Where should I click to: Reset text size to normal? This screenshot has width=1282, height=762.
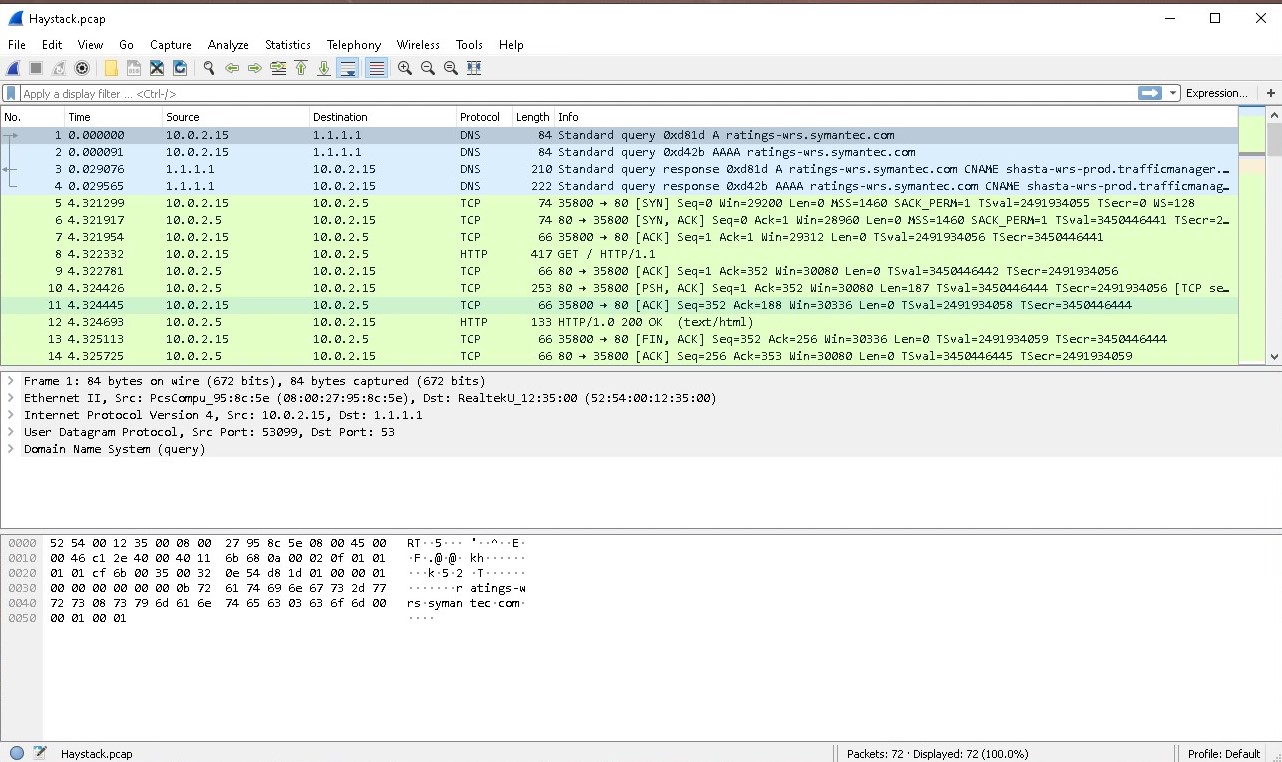[451, 68]
